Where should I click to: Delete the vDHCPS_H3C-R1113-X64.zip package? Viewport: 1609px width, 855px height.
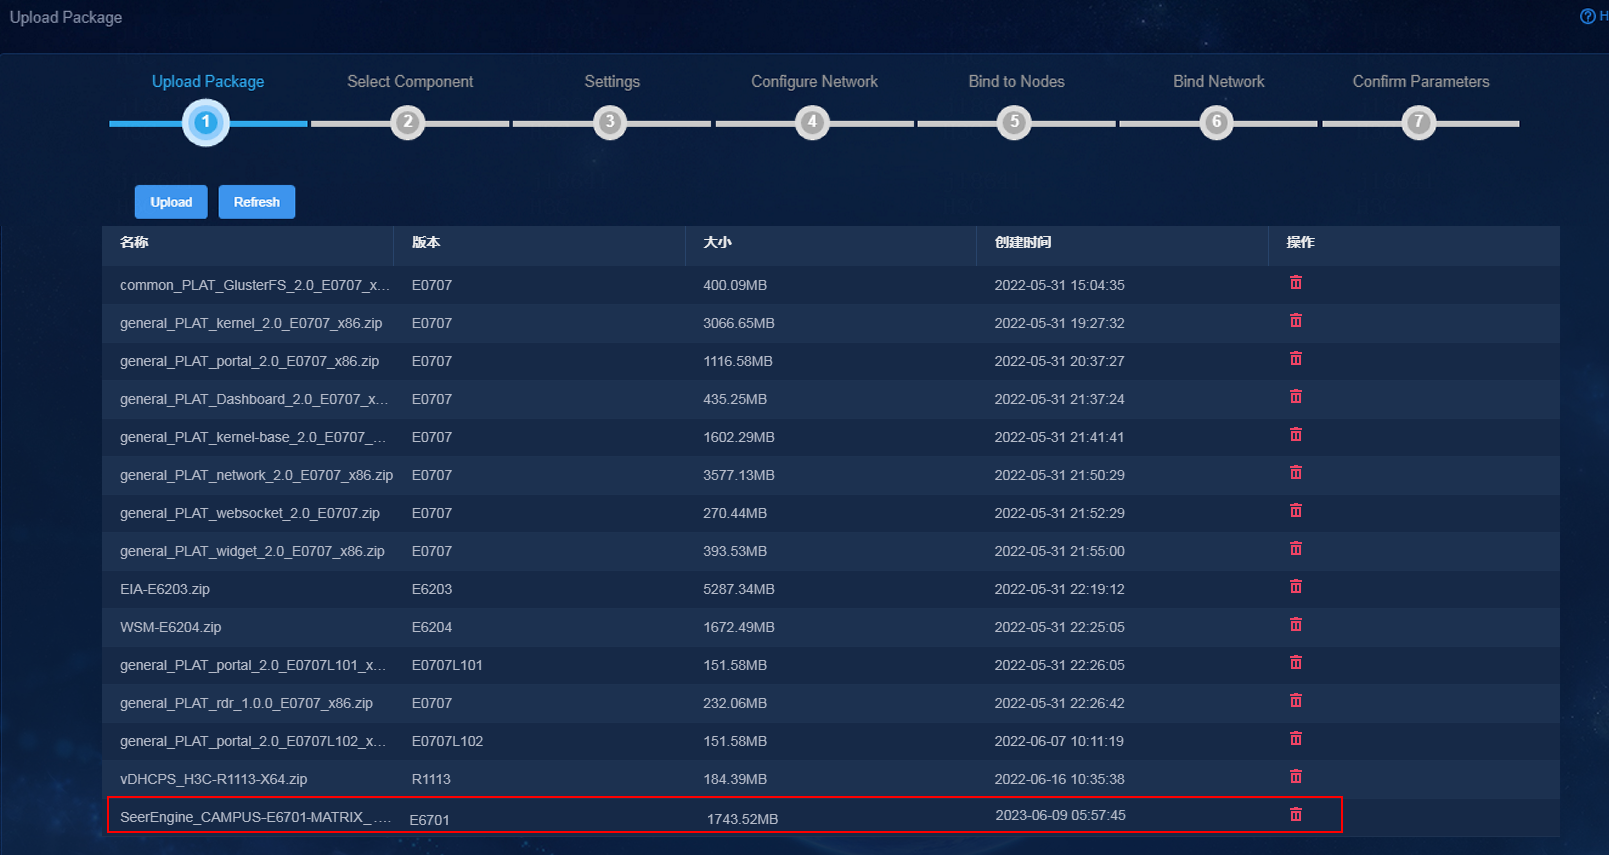(1295, 777)
